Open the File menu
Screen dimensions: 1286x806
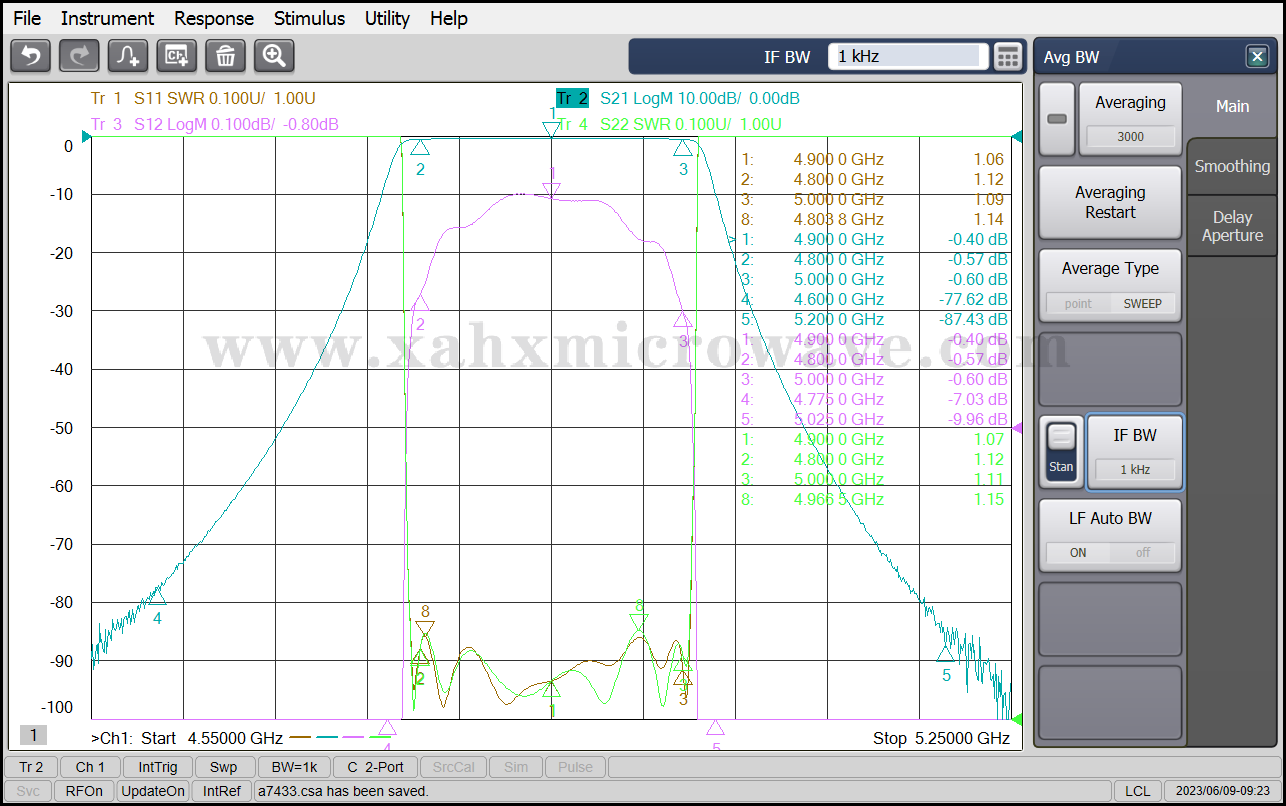point(27,18)
